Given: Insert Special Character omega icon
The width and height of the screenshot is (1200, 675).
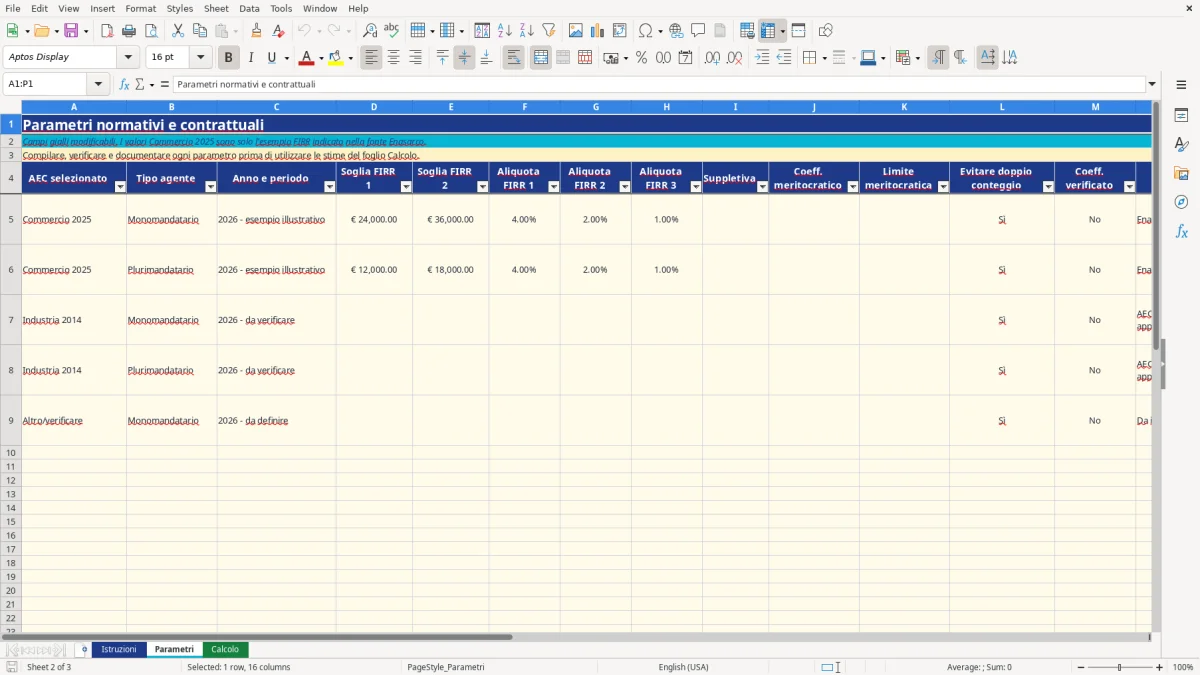Looking at the screenshot, I should tap(646, 31).
